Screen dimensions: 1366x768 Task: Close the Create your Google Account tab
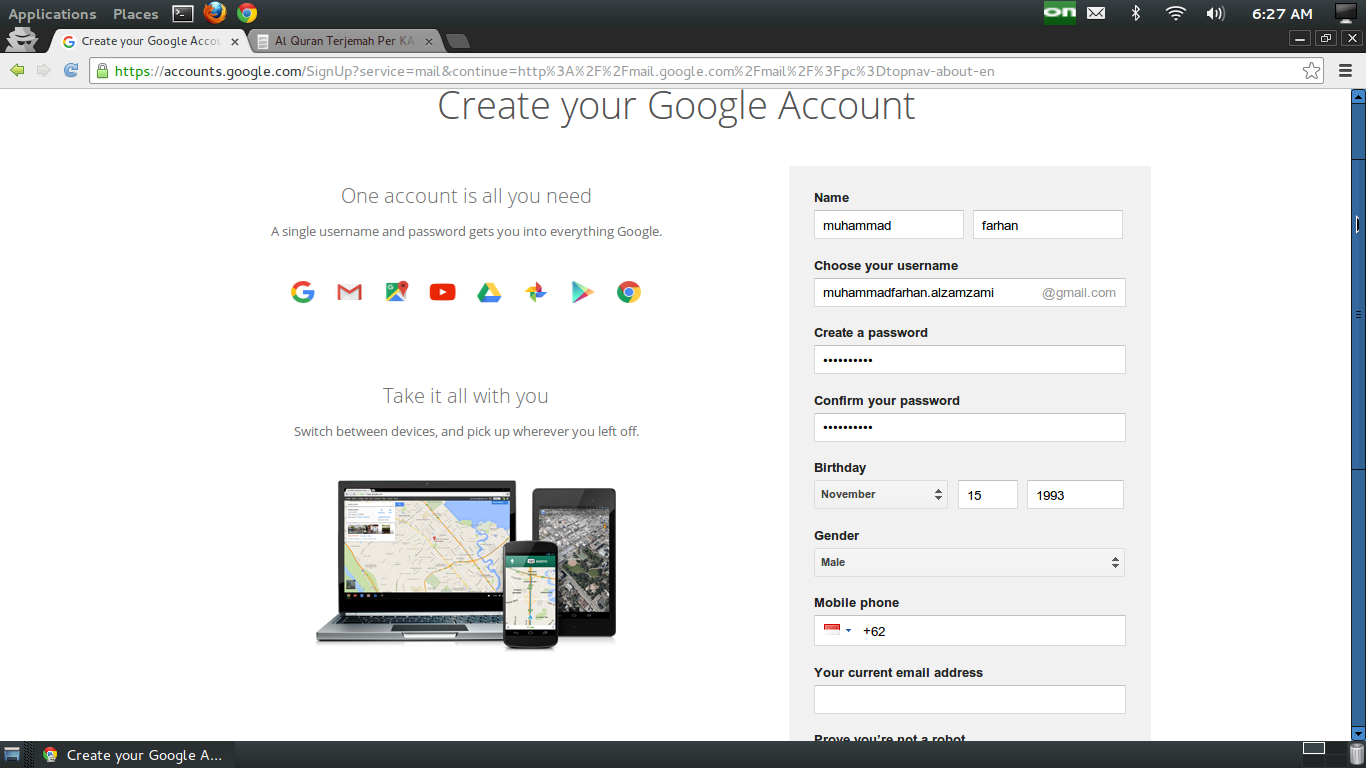tap(235, 42)
